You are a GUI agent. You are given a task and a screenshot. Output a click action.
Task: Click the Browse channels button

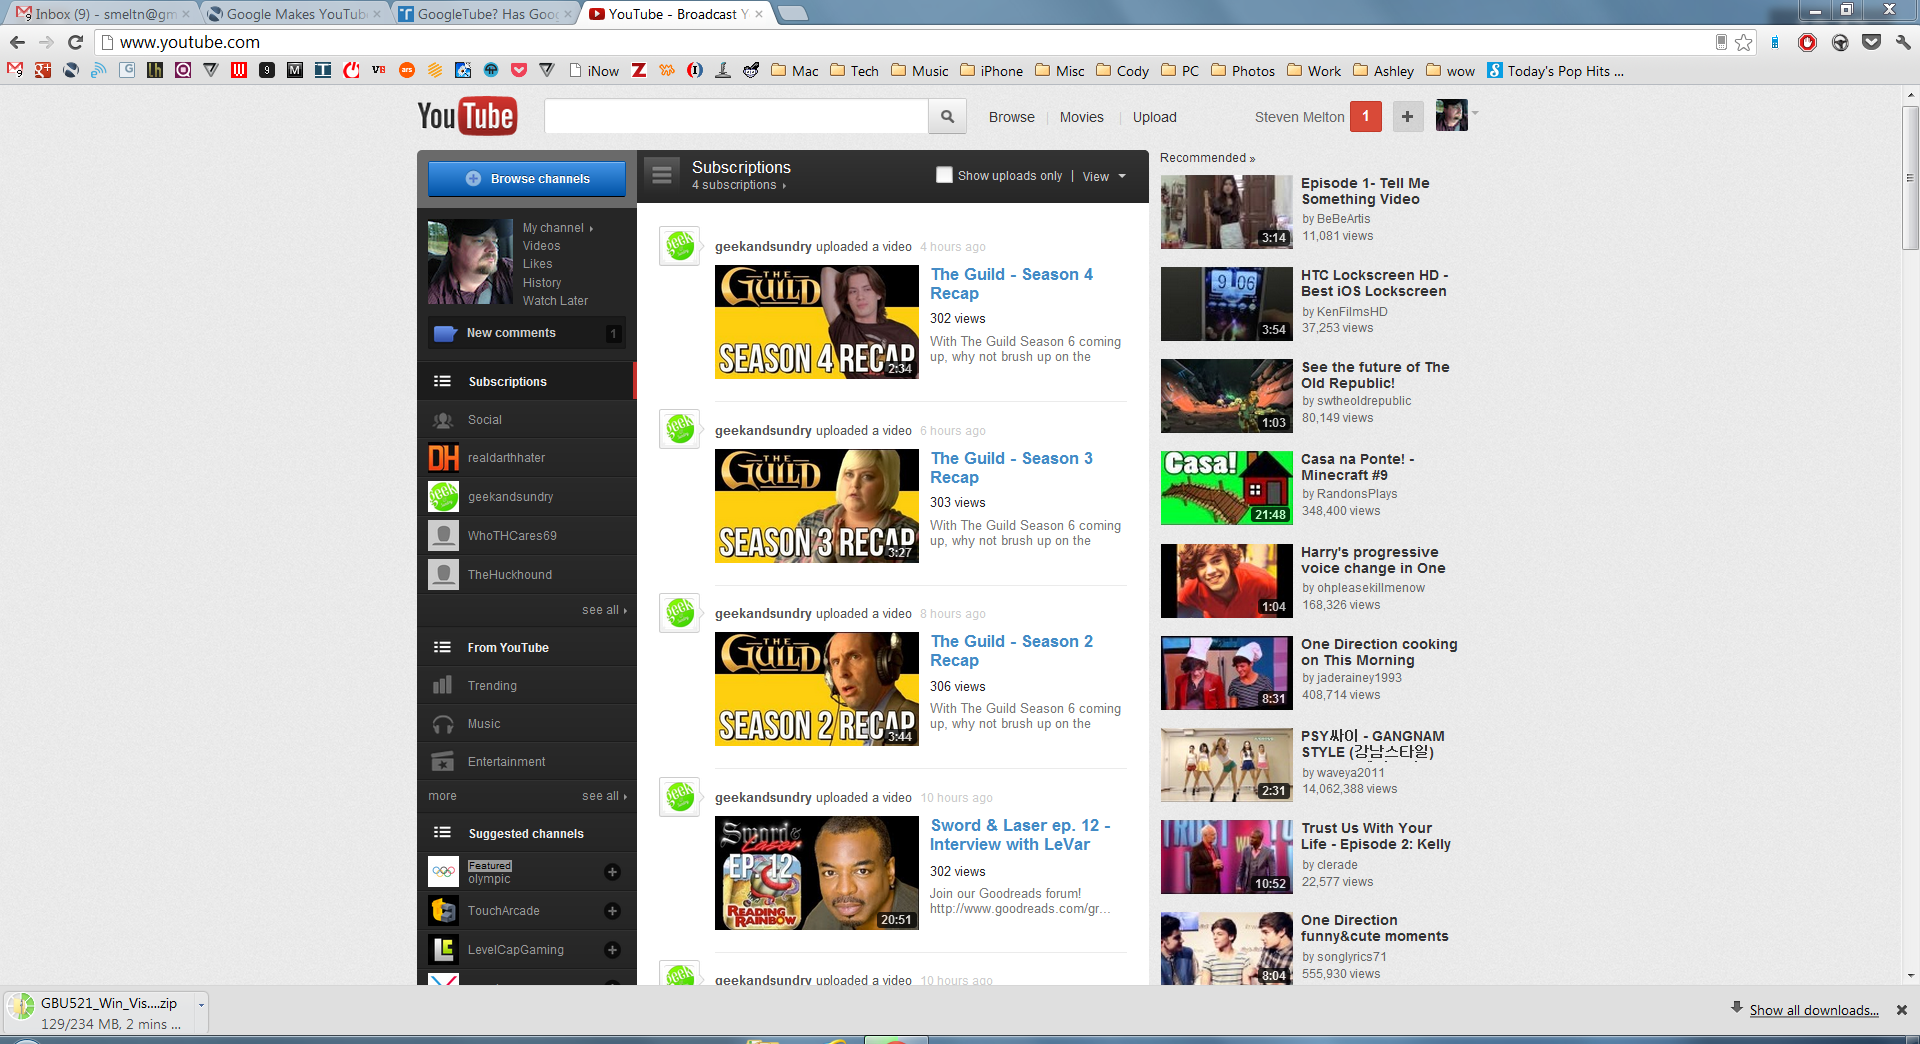click(526, 178)
